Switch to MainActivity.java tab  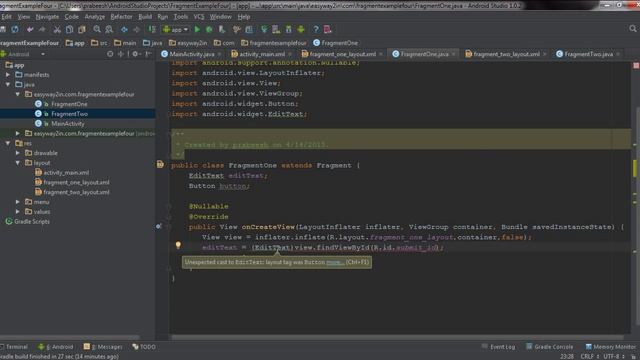tap(191, 54)
